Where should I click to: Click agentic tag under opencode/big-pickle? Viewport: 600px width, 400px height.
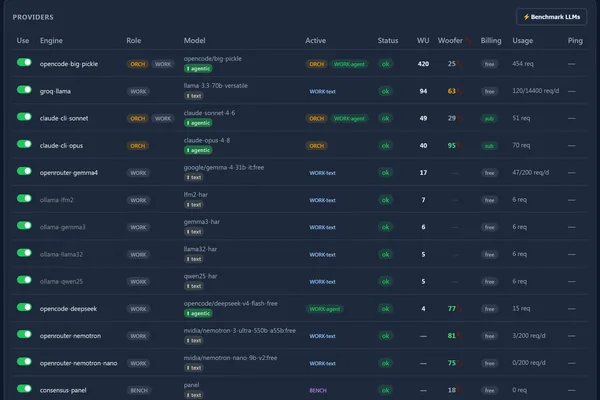[x=198, y=69]
